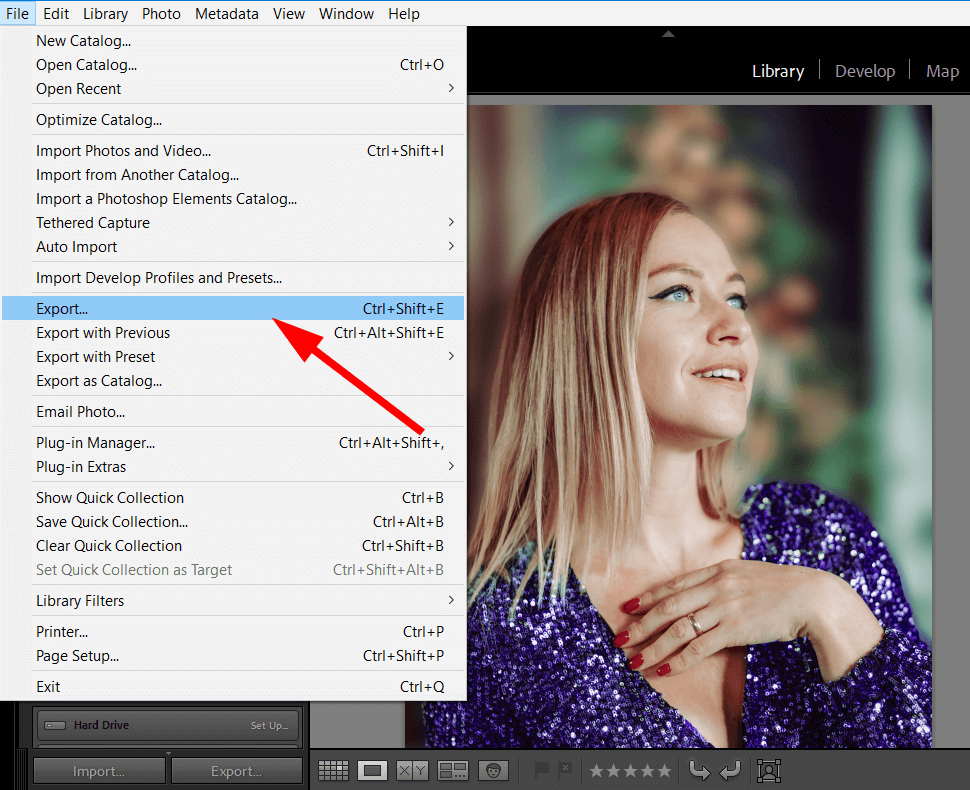Select Export as Catalog
The height and width of the screenshot is (790, 970).
tap(233, 381)
